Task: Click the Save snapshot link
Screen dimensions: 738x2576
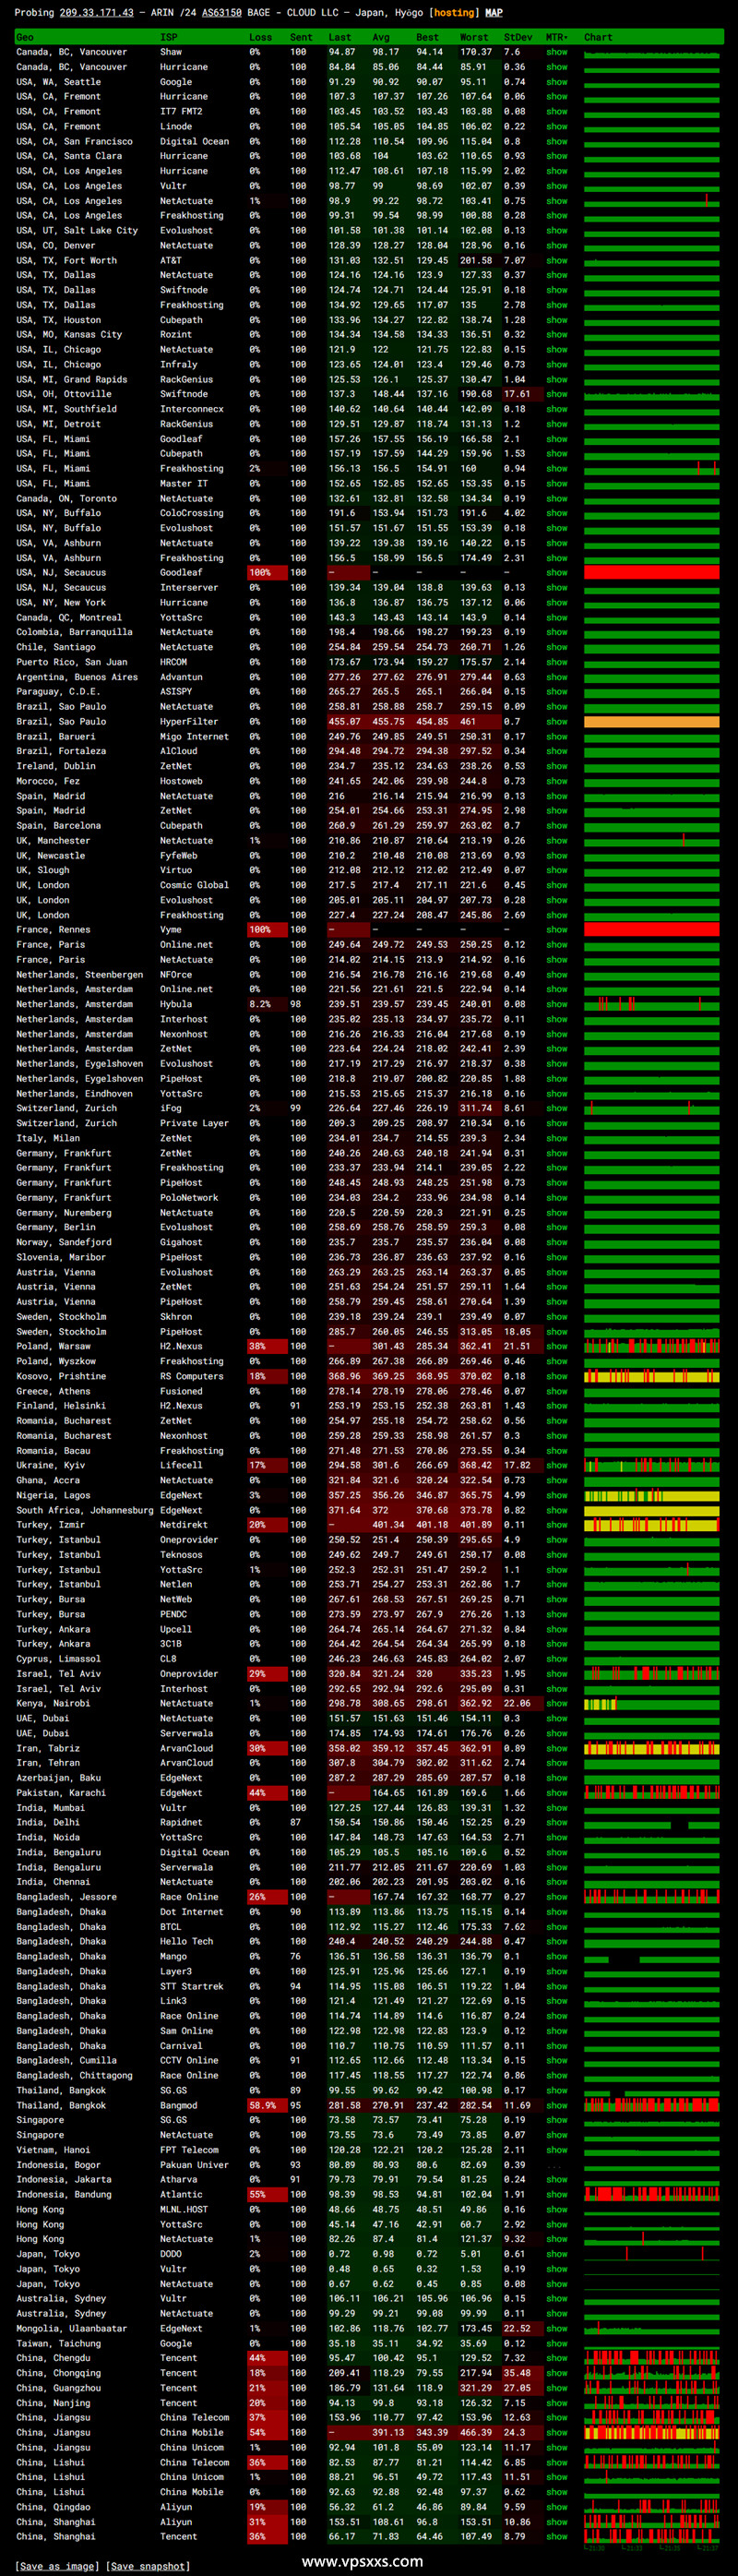Action: coord(148,2566)
